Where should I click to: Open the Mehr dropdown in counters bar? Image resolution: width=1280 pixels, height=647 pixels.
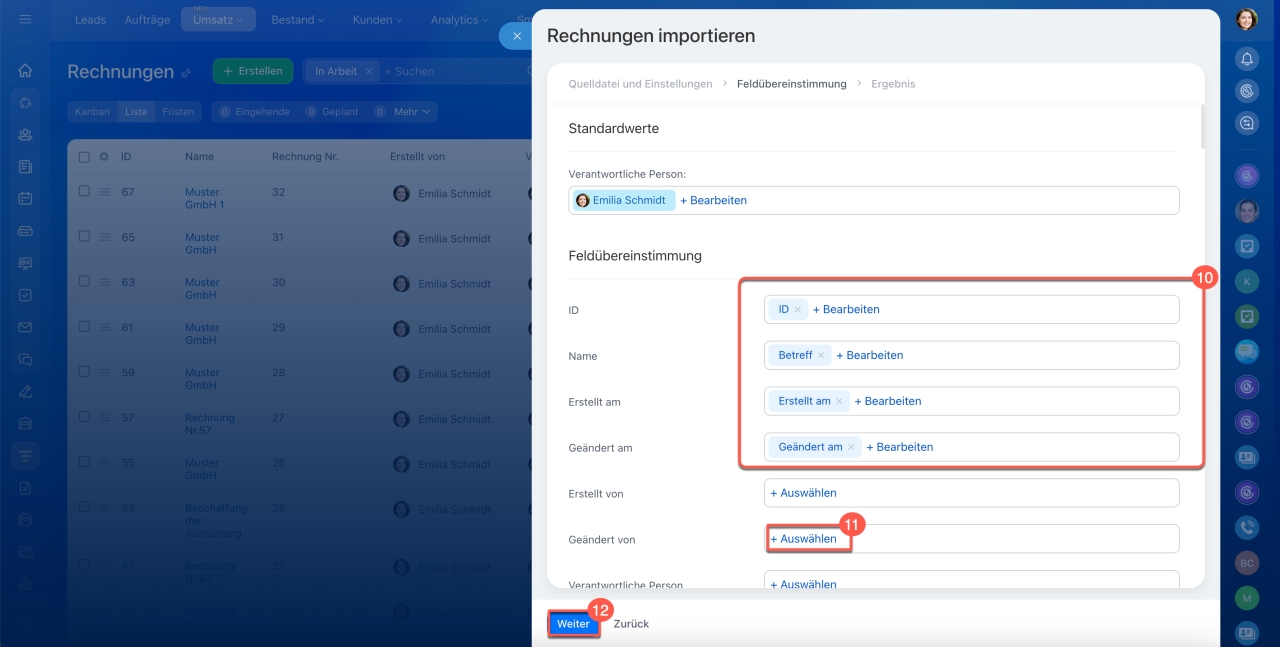click(x=411, y=112)
